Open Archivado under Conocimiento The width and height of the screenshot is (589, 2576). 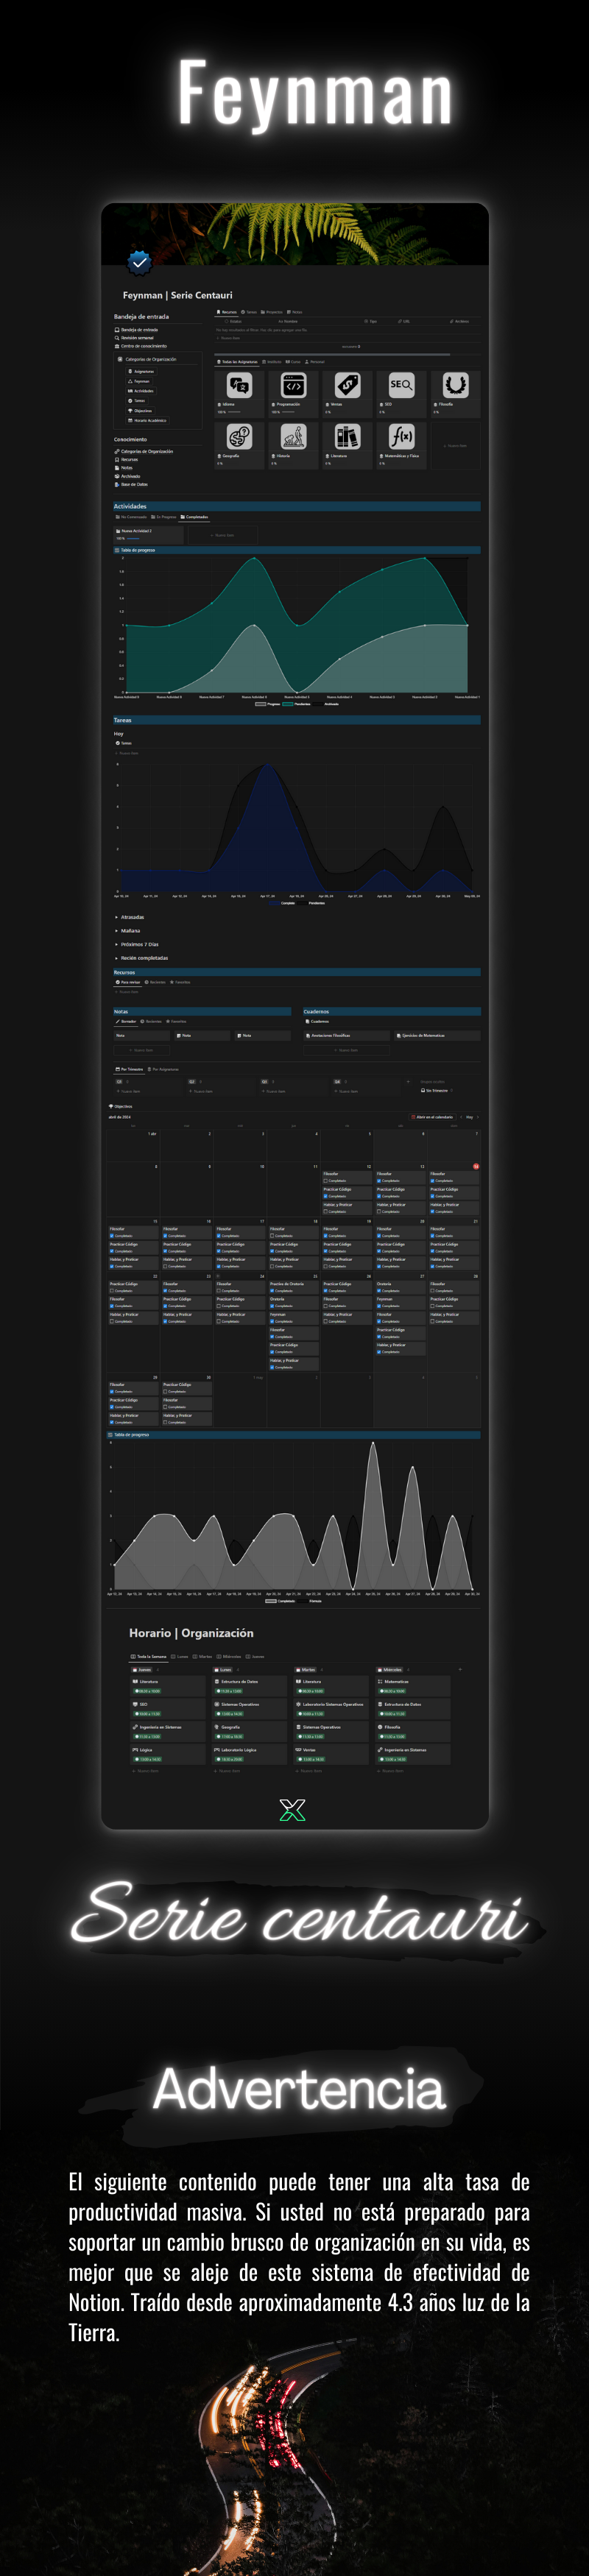click(x=129, y=476)
